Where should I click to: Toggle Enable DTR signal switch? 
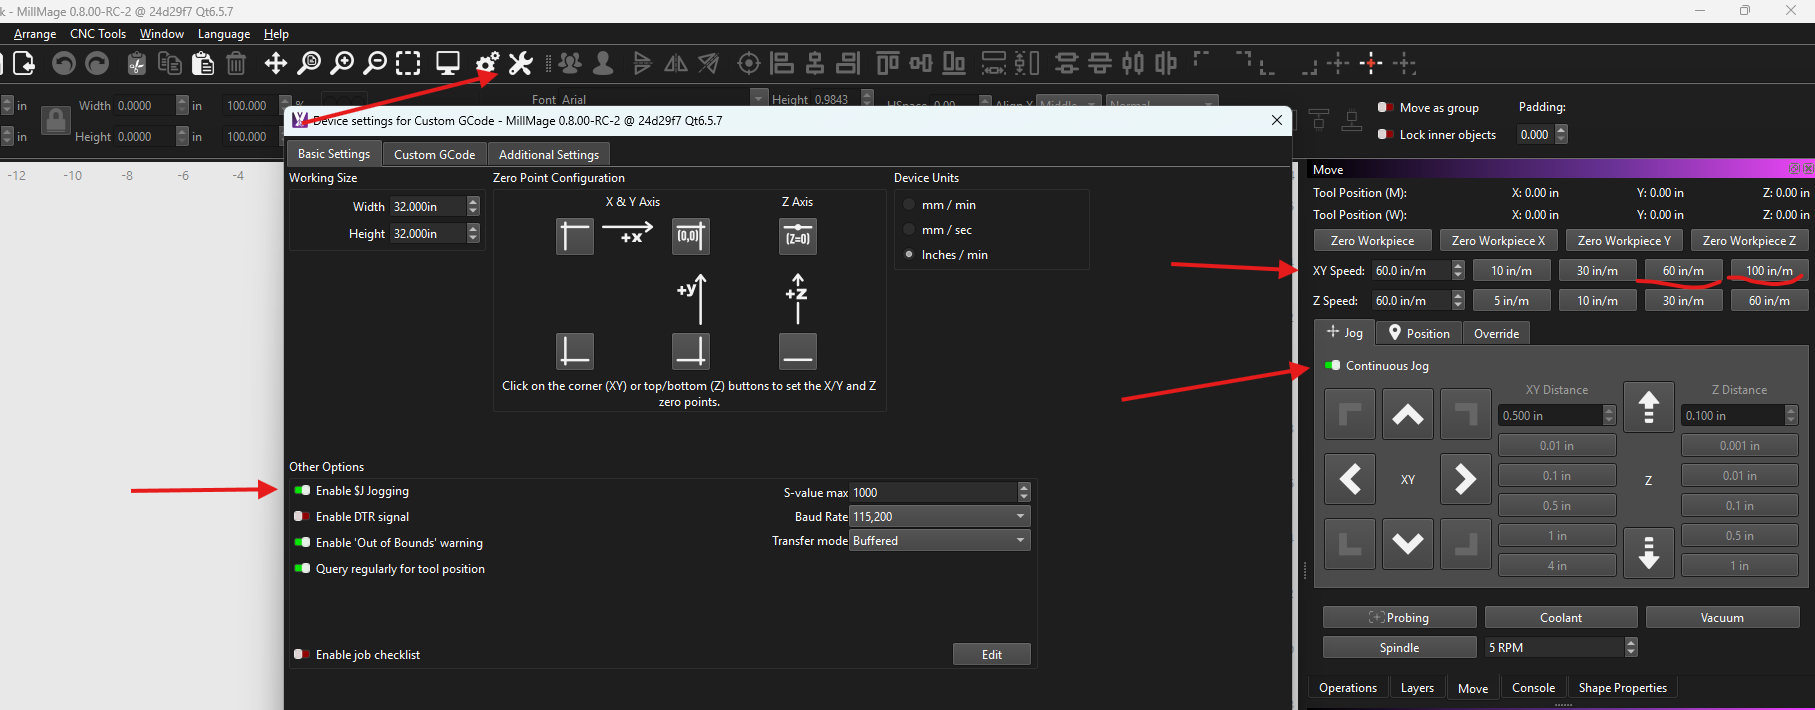coord(302,517)
